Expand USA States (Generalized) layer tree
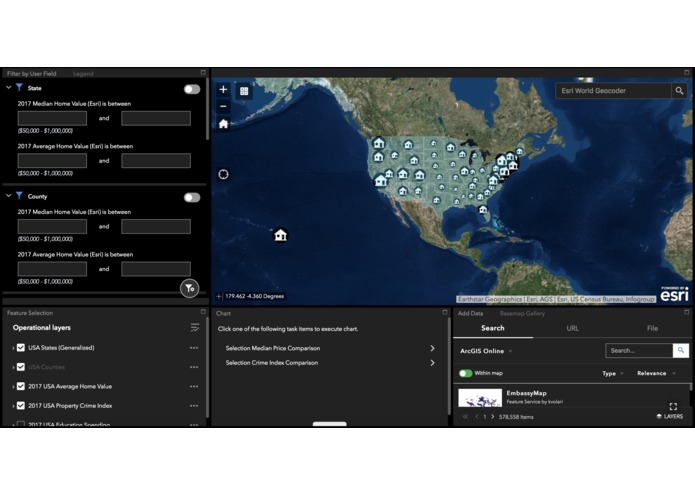 pos(13,348)
